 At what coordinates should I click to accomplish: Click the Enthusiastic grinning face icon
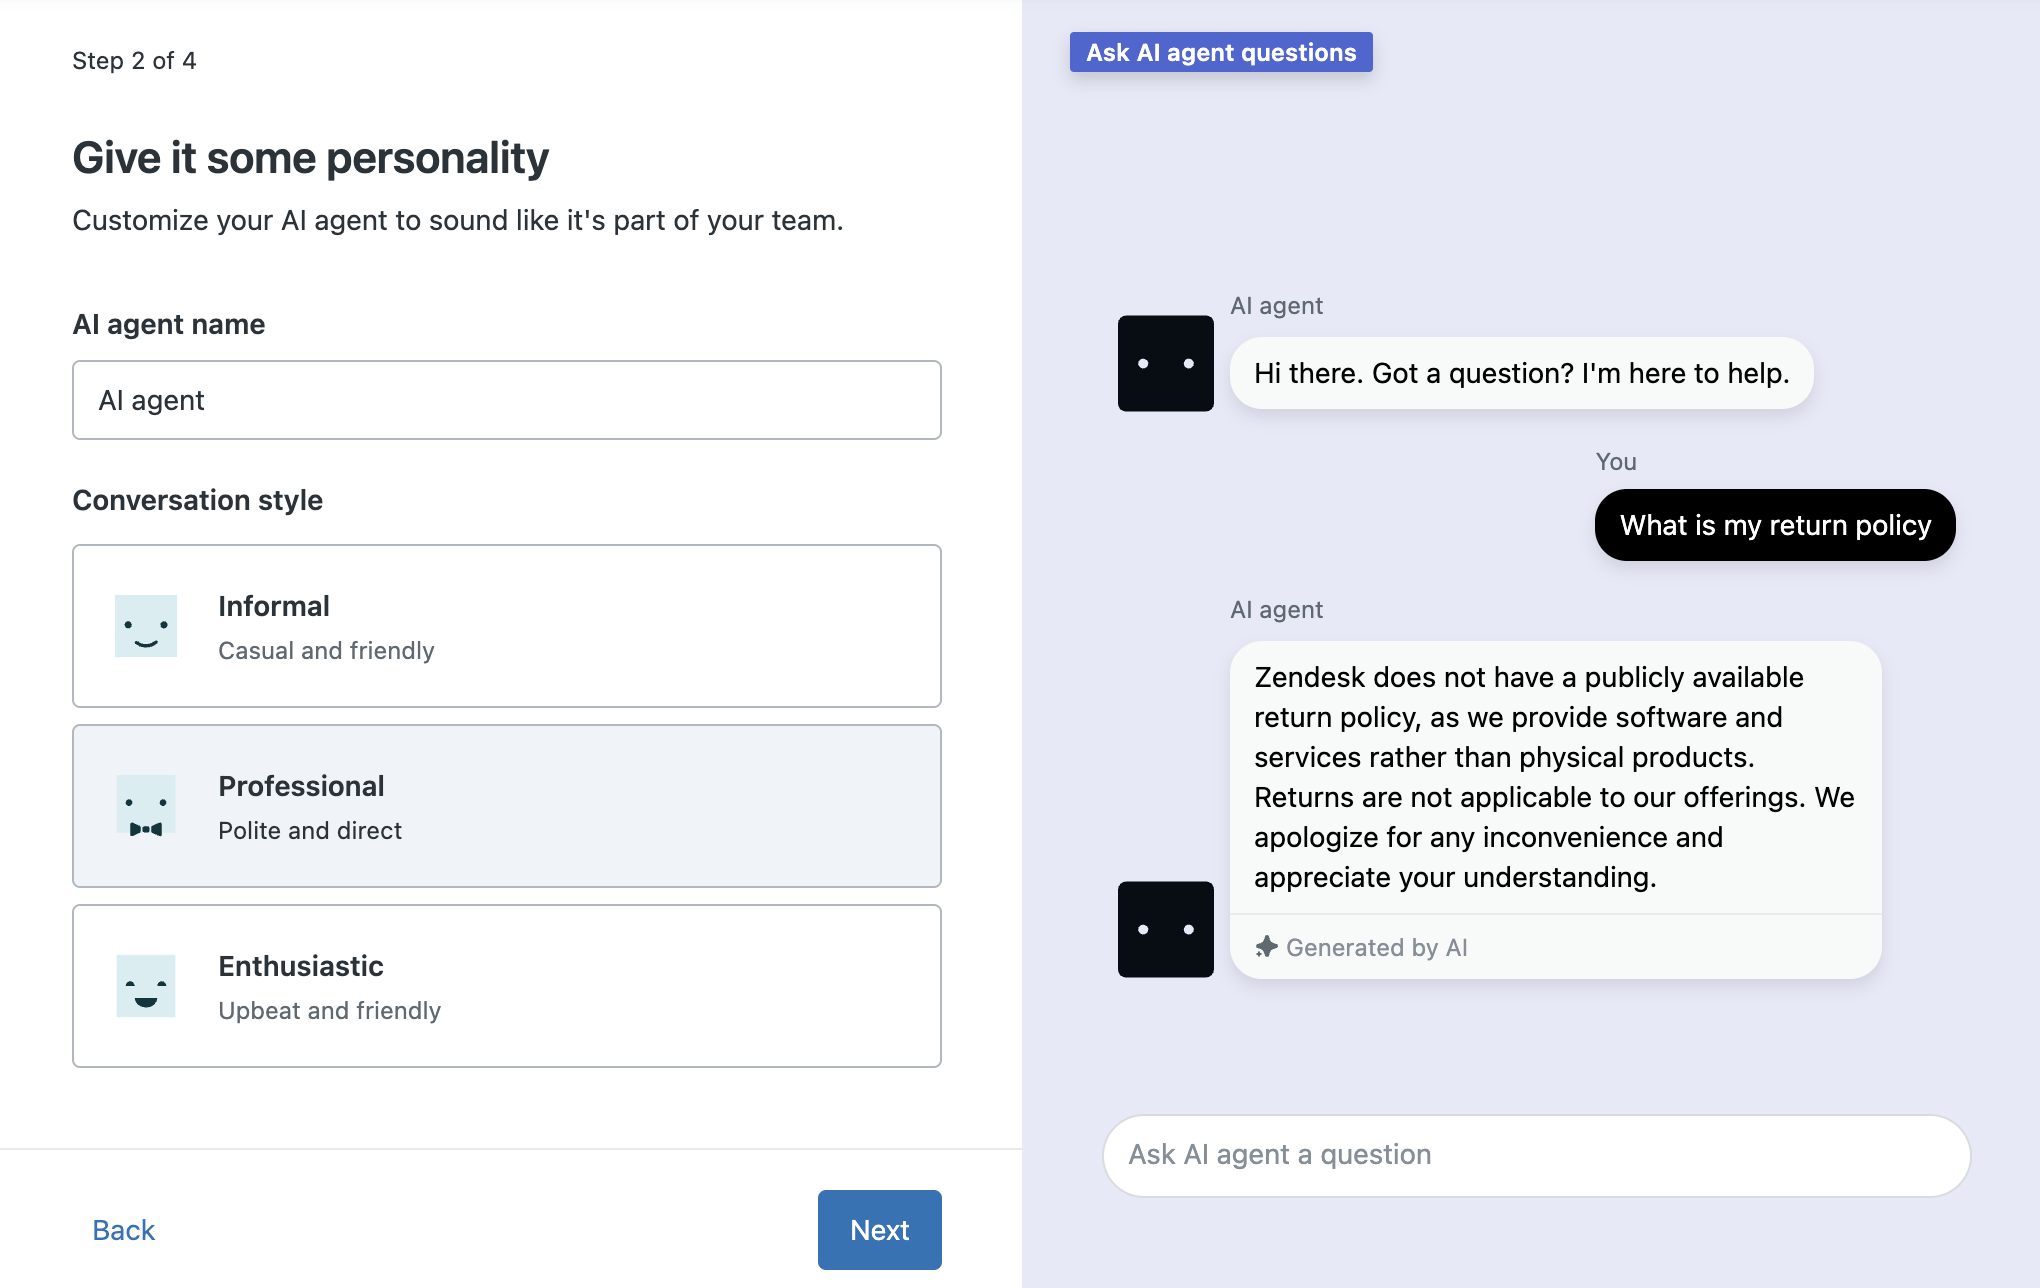click(146, 986)
